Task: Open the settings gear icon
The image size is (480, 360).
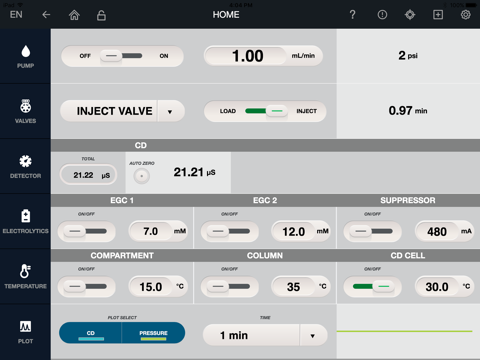Action: (x=466, y=15)
